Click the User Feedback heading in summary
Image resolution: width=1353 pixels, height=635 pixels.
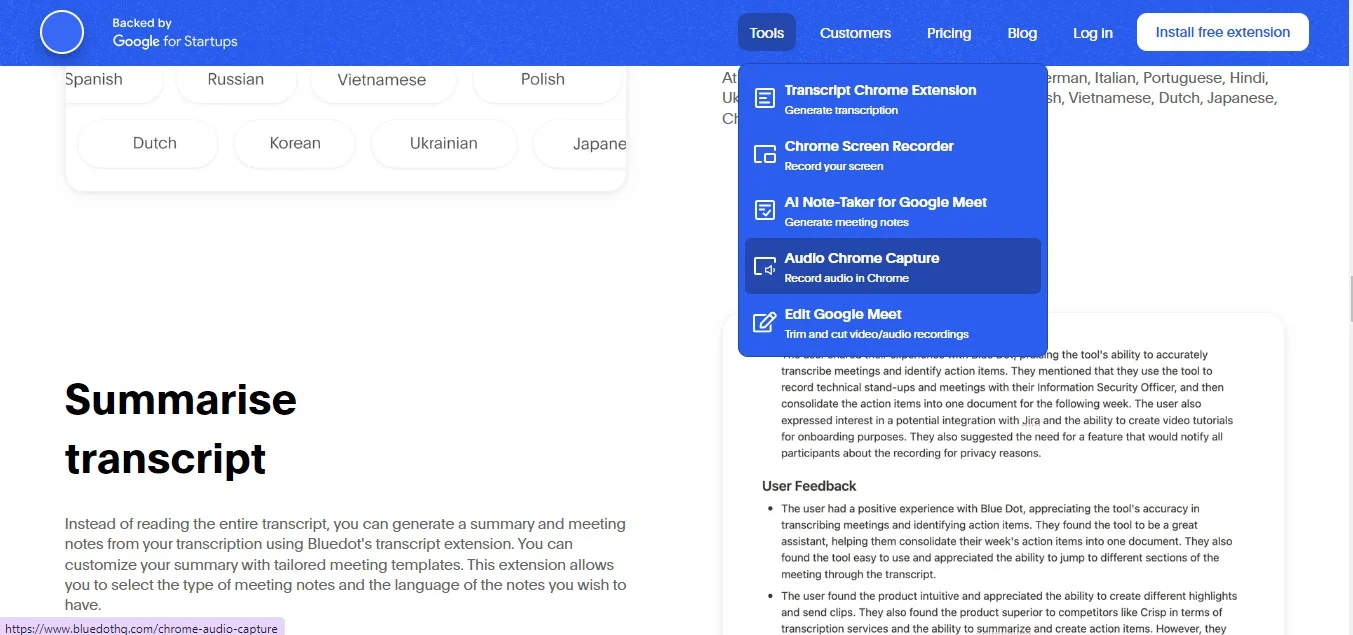[809, 486]
